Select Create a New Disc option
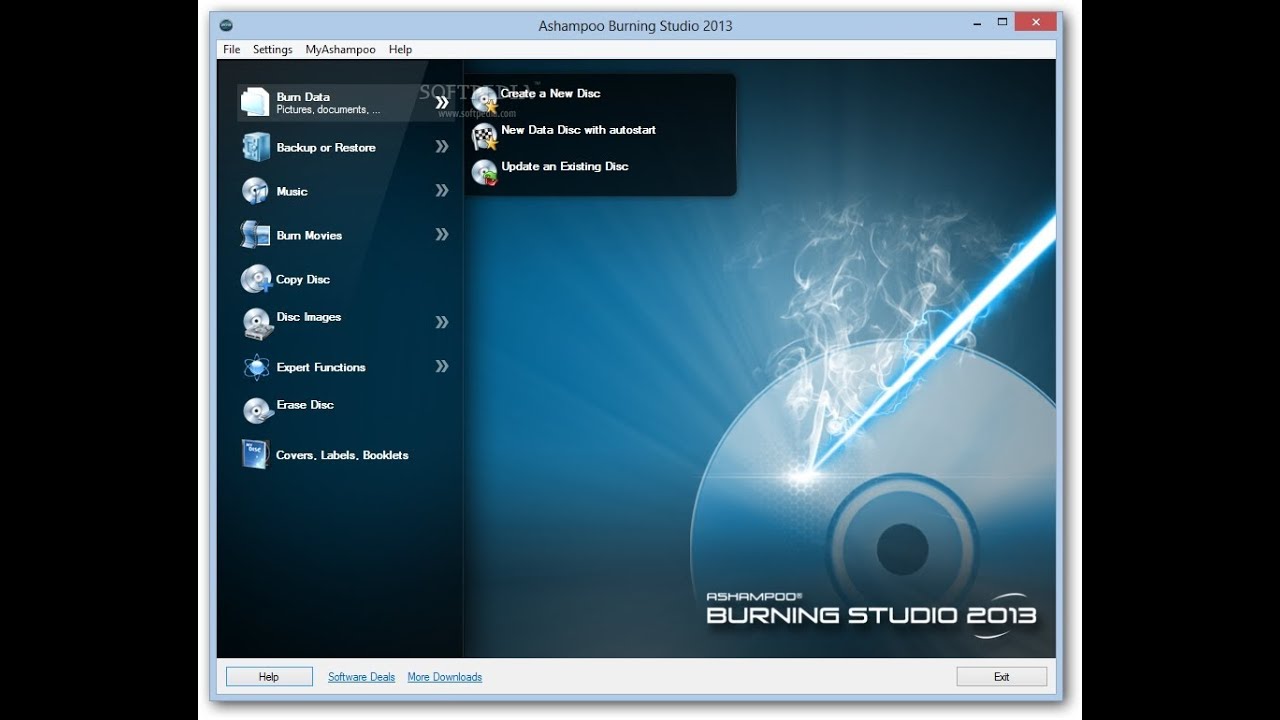 coord(550,93)
